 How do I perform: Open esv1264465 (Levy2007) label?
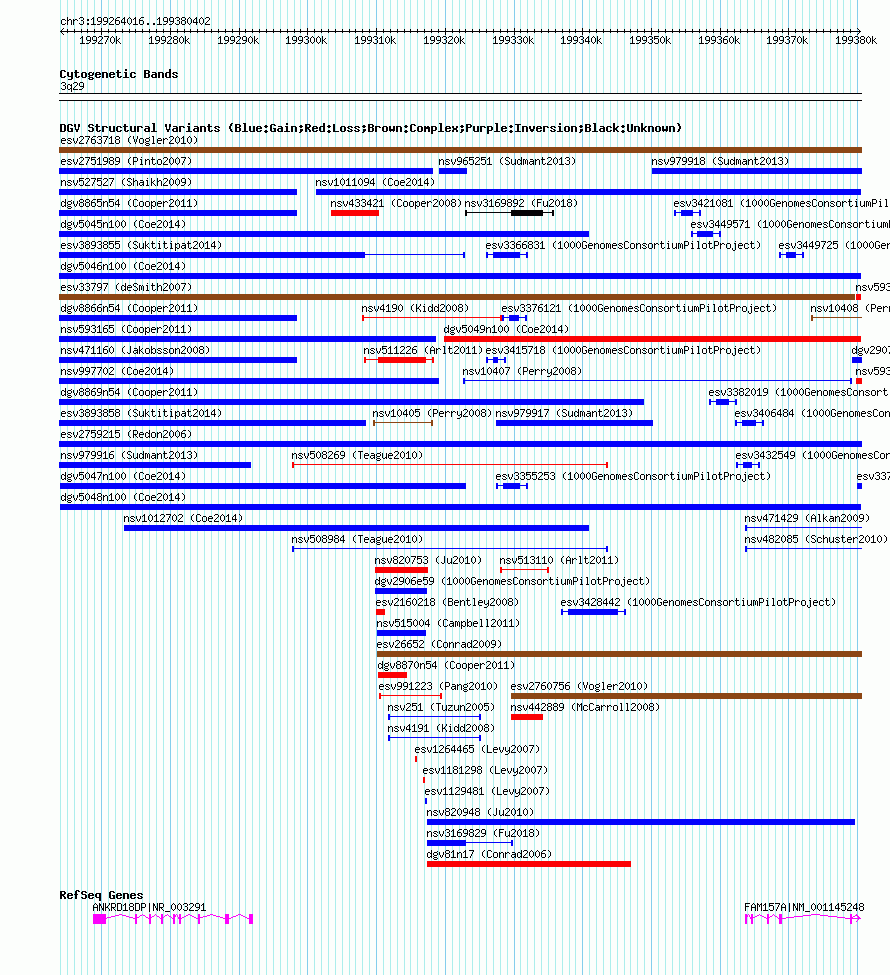(x=477, y=750)
